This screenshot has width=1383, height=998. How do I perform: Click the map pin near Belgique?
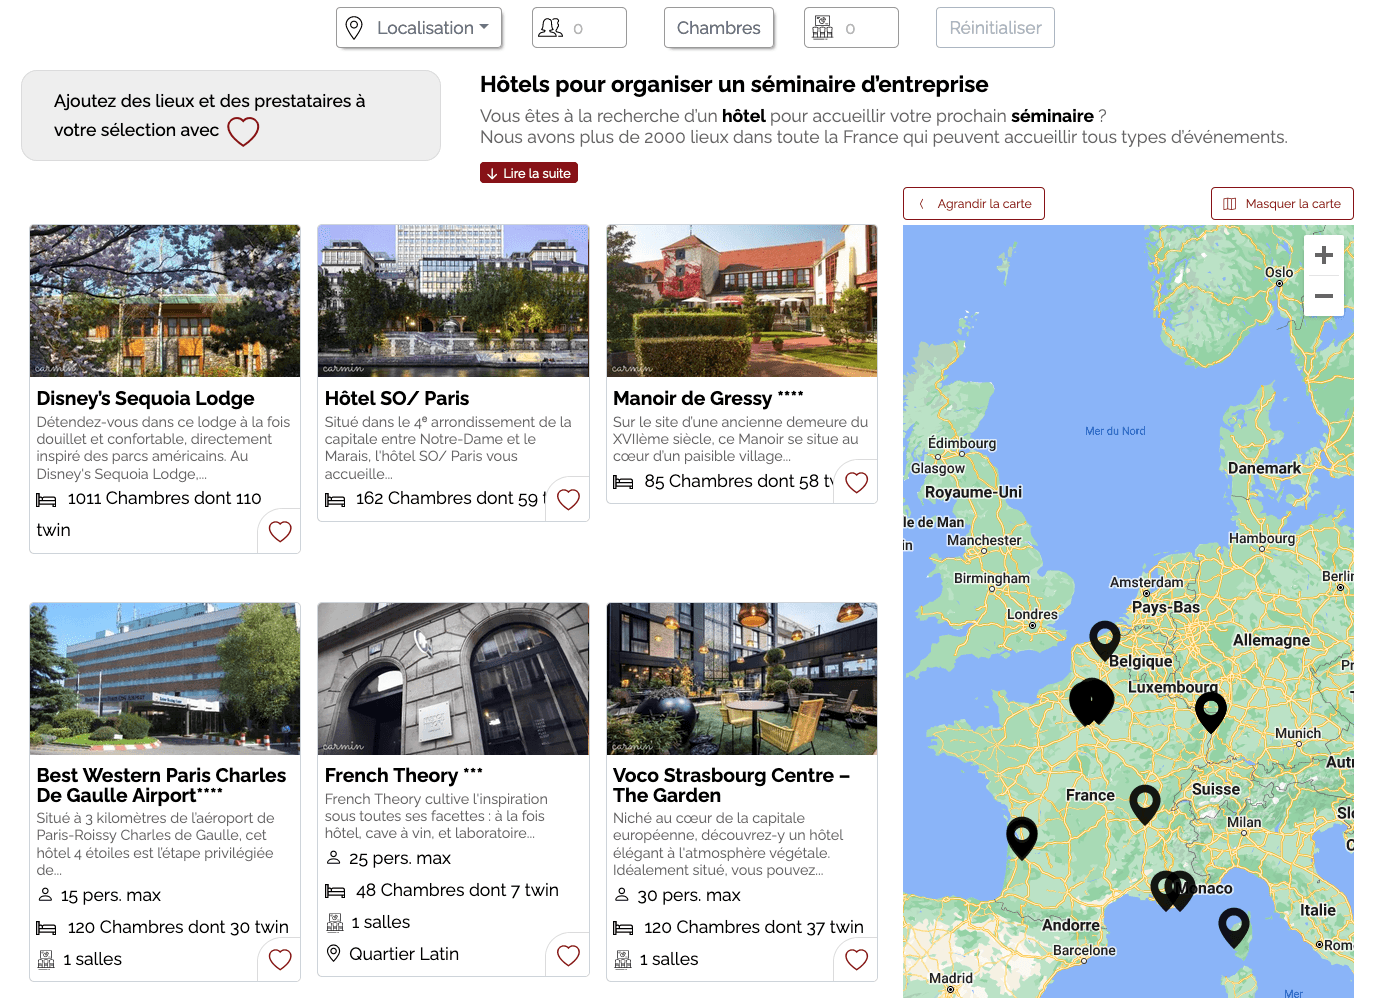[1105, 639]
